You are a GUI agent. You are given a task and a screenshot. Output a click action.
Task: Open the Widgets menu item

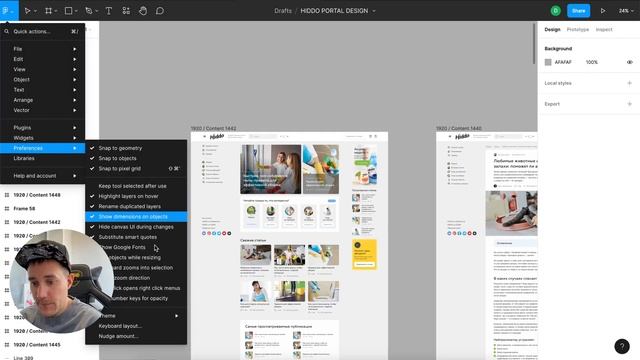42,138
